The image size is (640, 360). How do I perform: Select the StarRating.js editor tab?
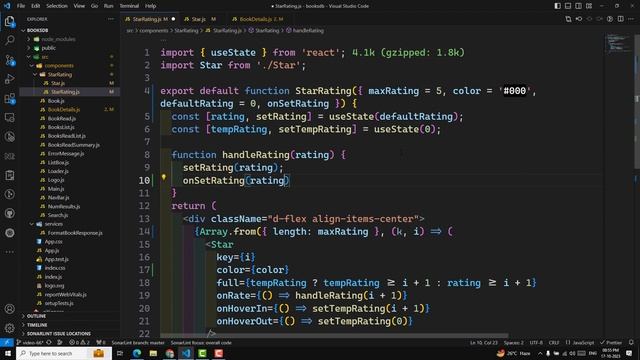[x=149, y=19]
